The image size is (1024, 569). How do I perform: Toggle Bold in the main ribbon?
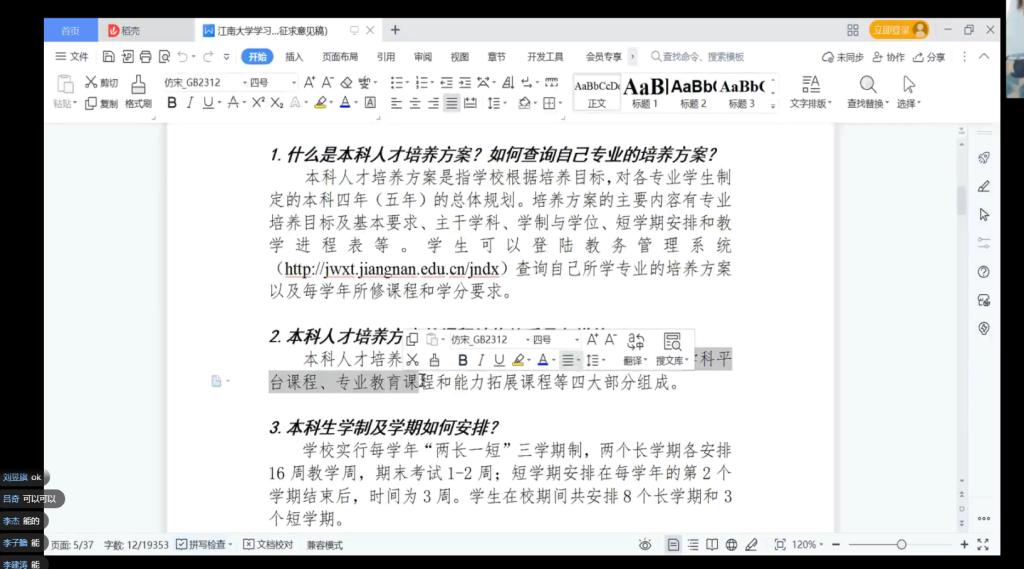pyautogui.click(x=172, y=103)
